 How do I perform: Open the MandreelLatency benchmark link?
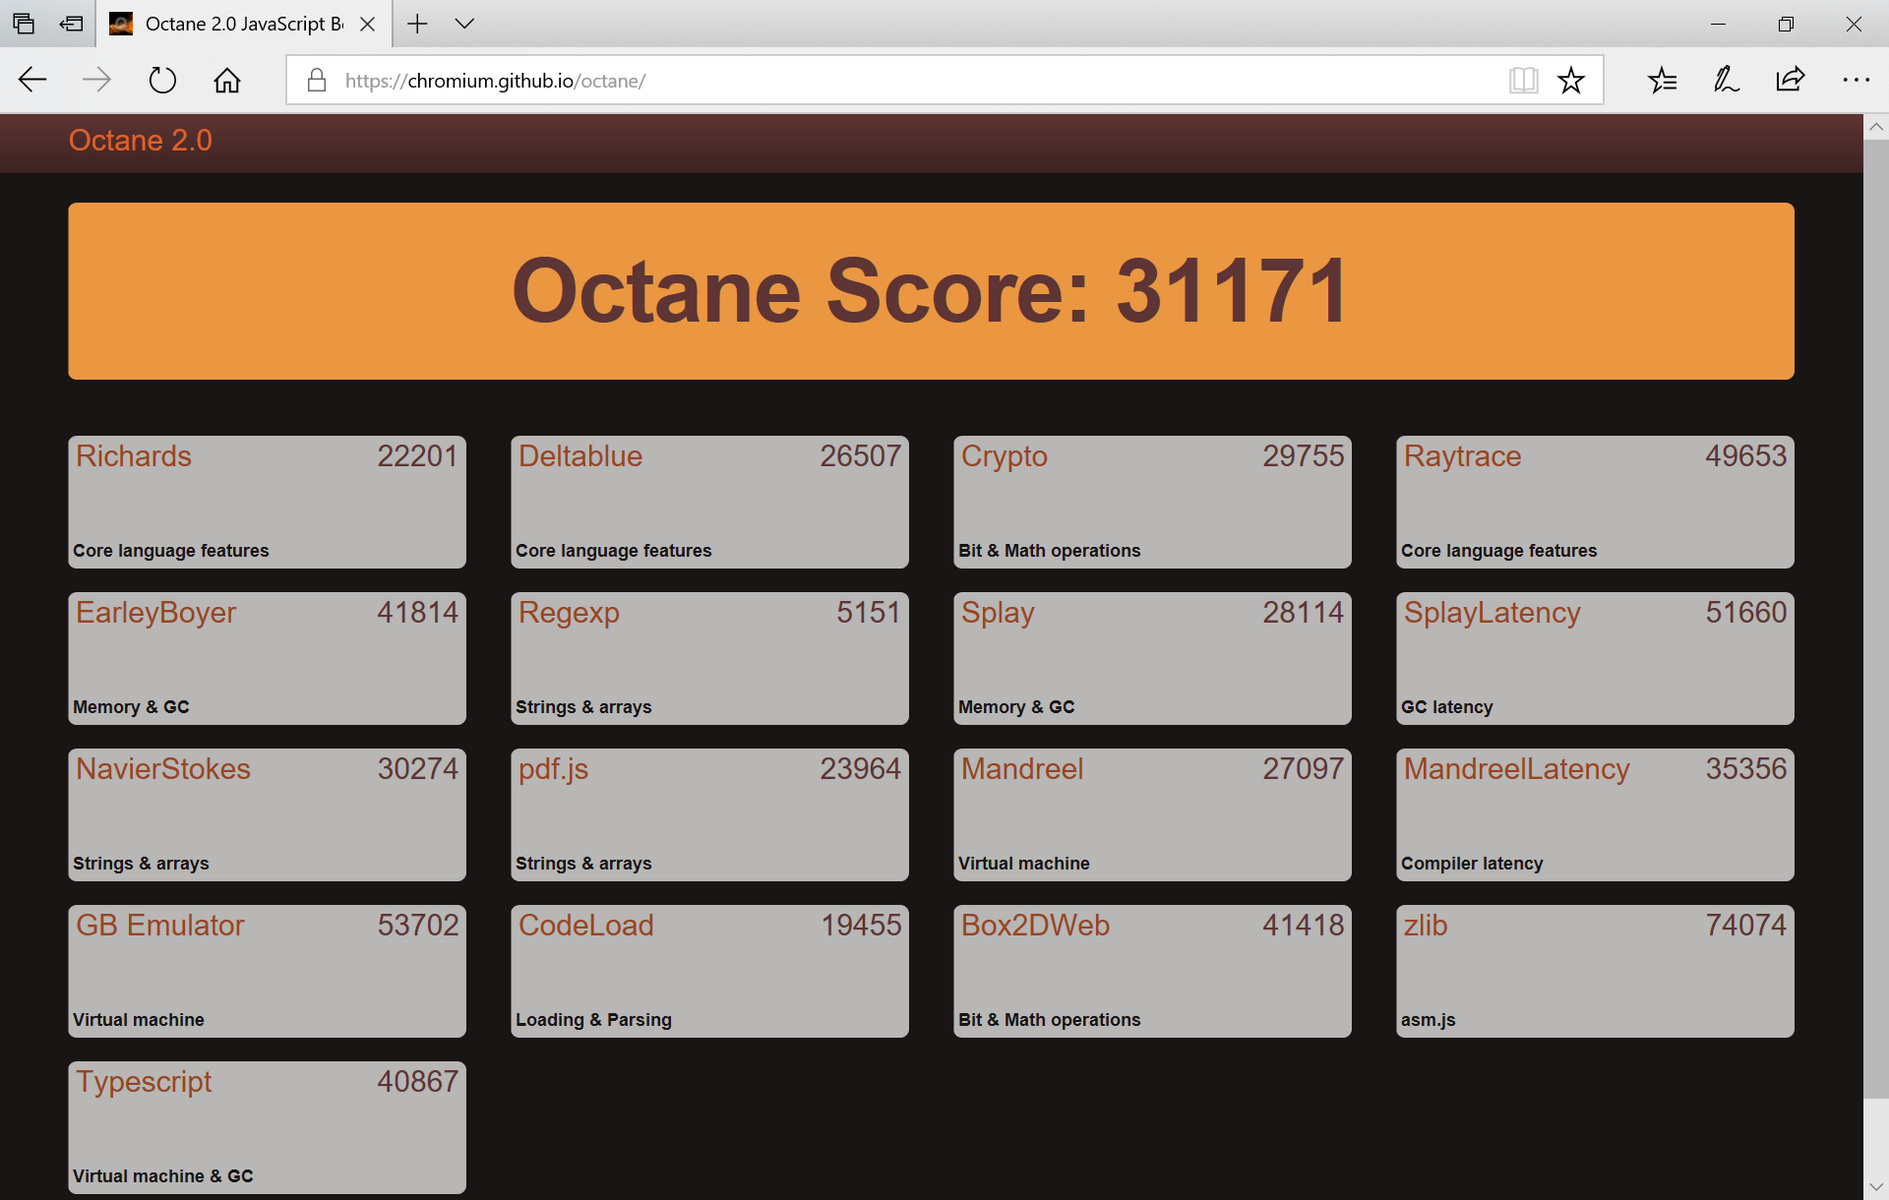(1516, 769)
